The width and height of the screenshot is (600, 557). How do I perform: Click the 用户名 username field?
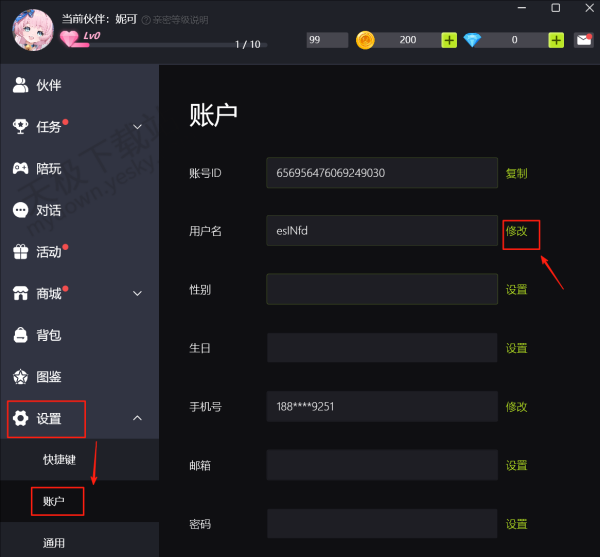pos(382,231)
